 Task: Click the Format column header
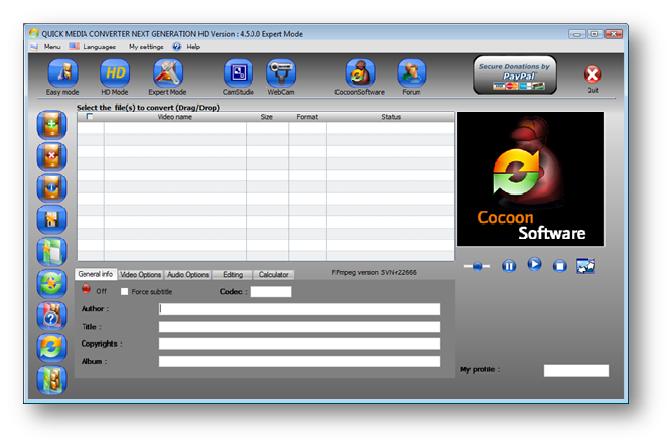coord(307,117)
